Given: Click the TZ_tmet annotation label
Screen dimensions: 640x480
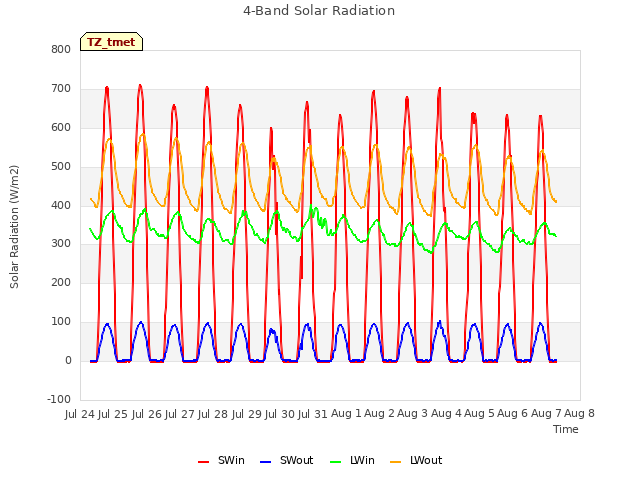Looking at the screenshot, I should click(x=111, y=42).
